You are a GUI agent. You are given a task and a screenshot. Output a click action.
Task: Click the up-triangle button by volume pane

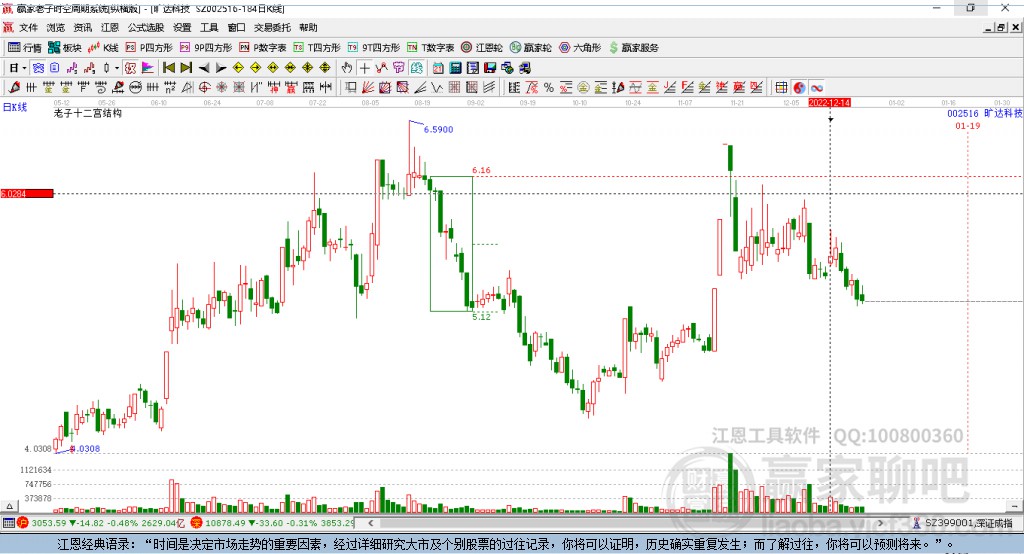[x=9, y=506]
